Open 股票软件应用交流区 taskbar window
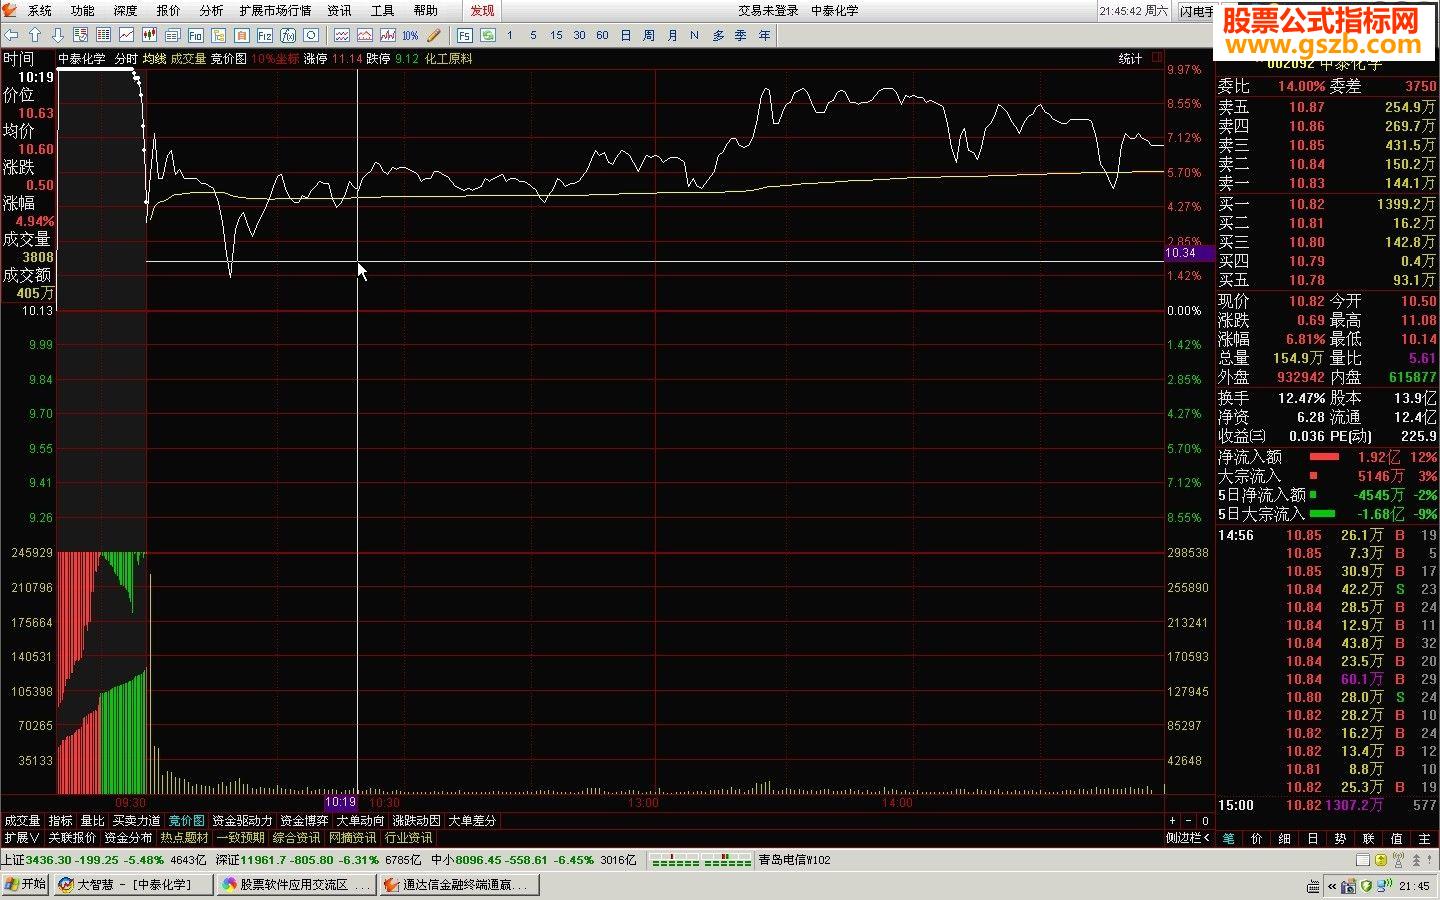The height and width of the screenshot is (900, 1440). [295, 885]
